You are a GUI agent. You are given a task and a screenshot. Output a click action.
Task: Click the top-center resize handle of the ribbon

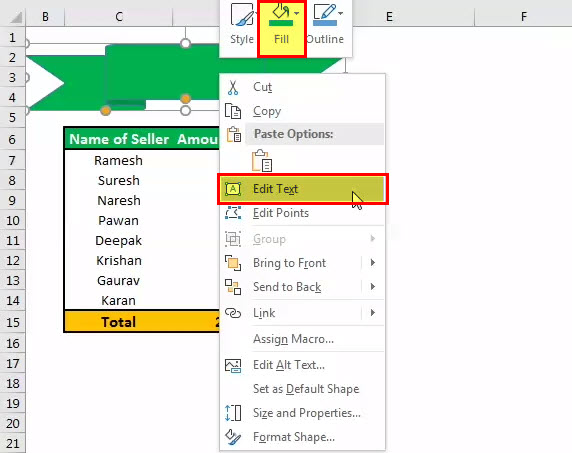185,43
